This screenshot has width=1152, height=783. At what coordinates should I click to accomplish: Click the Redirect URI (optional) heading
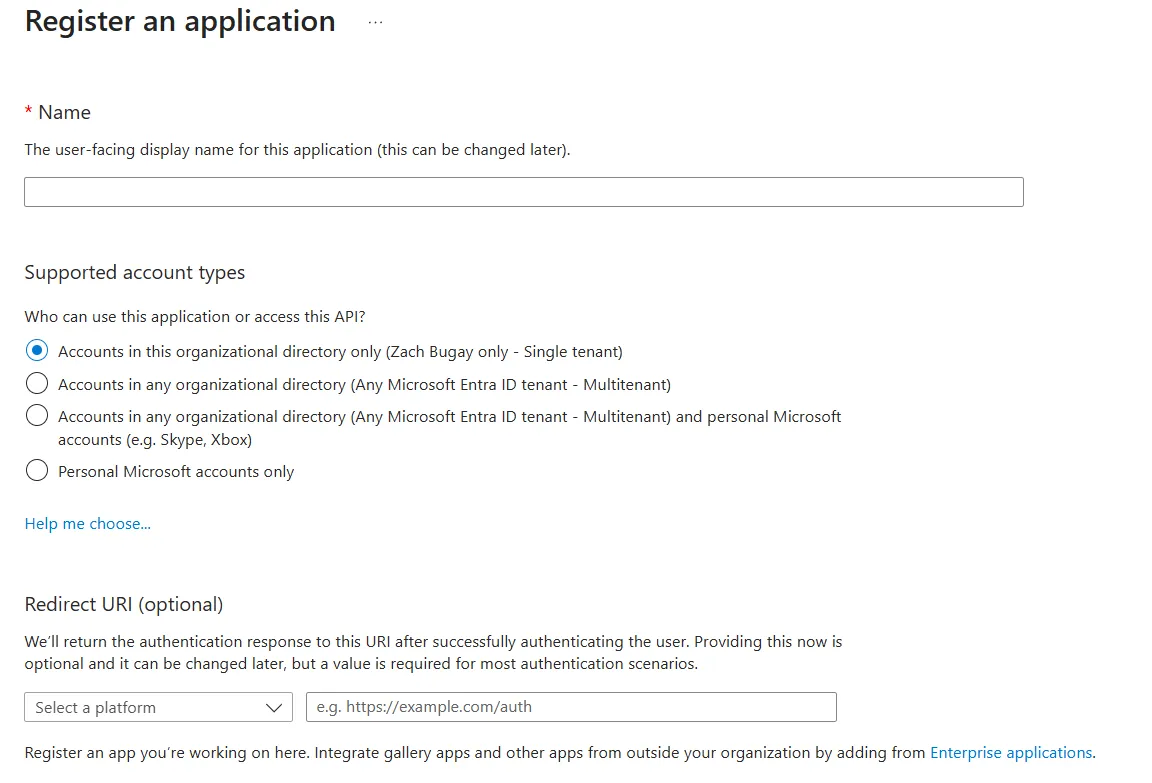pos(124,604)
